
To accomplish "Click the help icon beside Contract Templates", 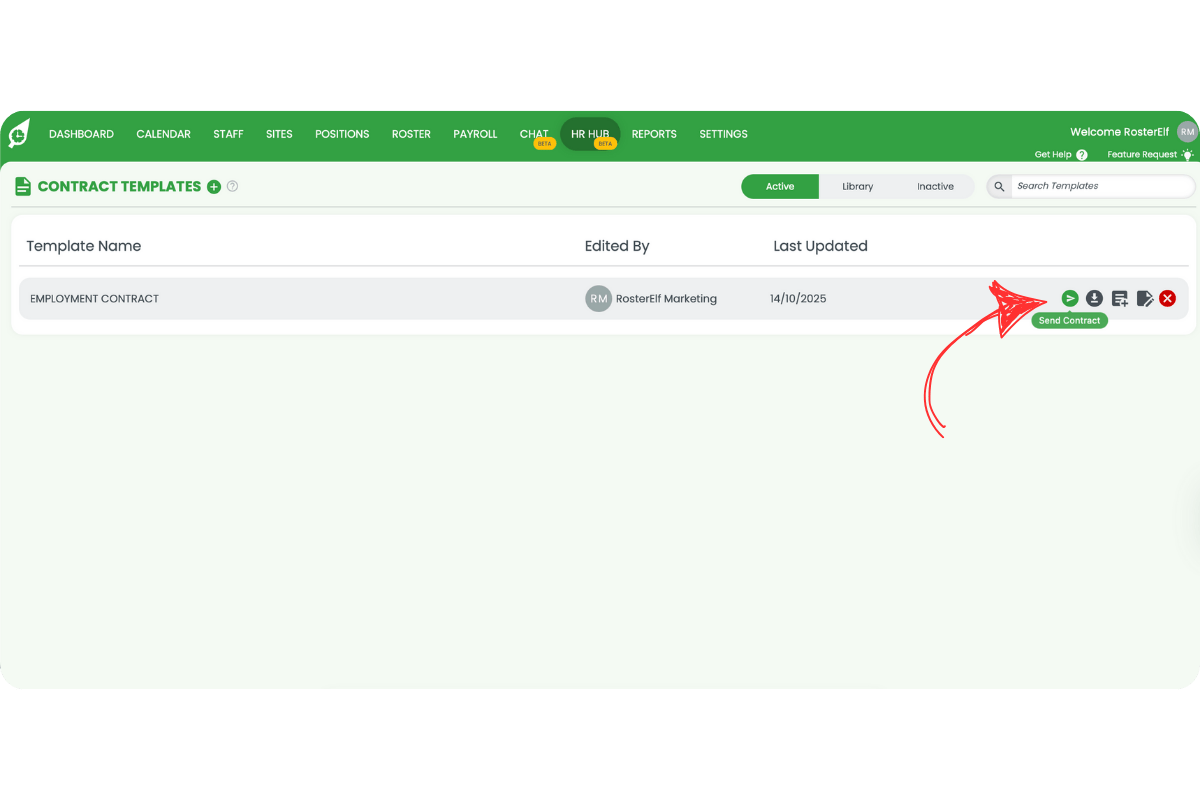I will [x=232, y=187].
